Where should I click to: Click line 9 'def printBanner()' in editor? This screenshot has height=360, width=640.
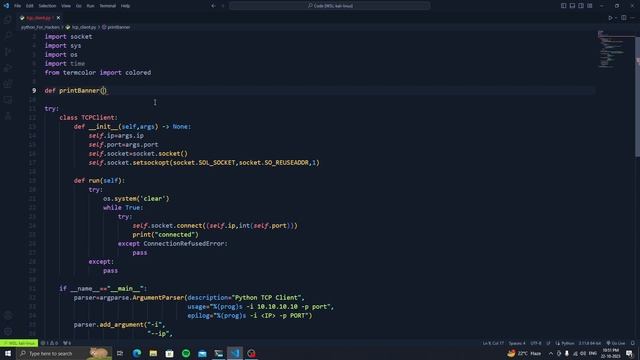point(76,91)
